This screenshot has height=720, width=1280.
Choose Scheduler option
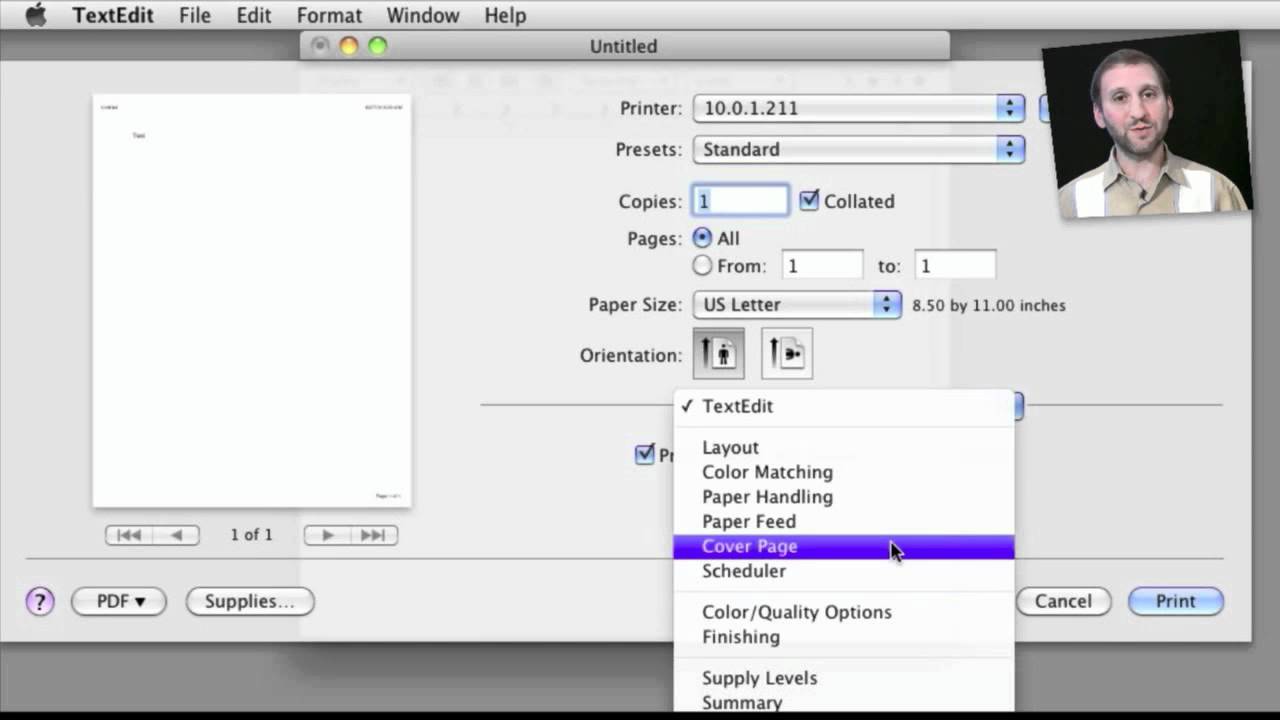coord(844,571)
